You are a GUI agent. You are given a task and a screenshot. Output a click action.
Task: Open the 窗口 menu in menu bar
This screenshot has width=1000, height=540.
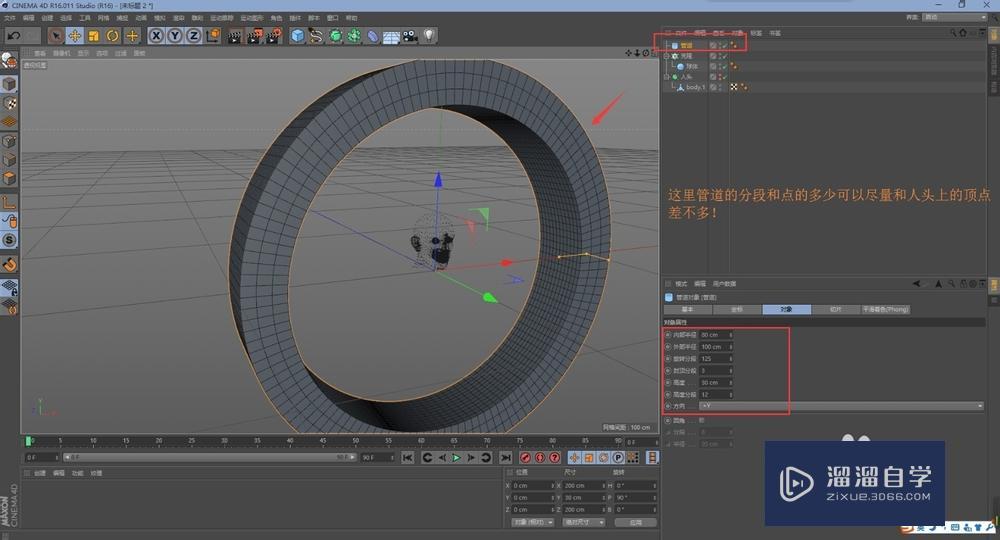333,18
